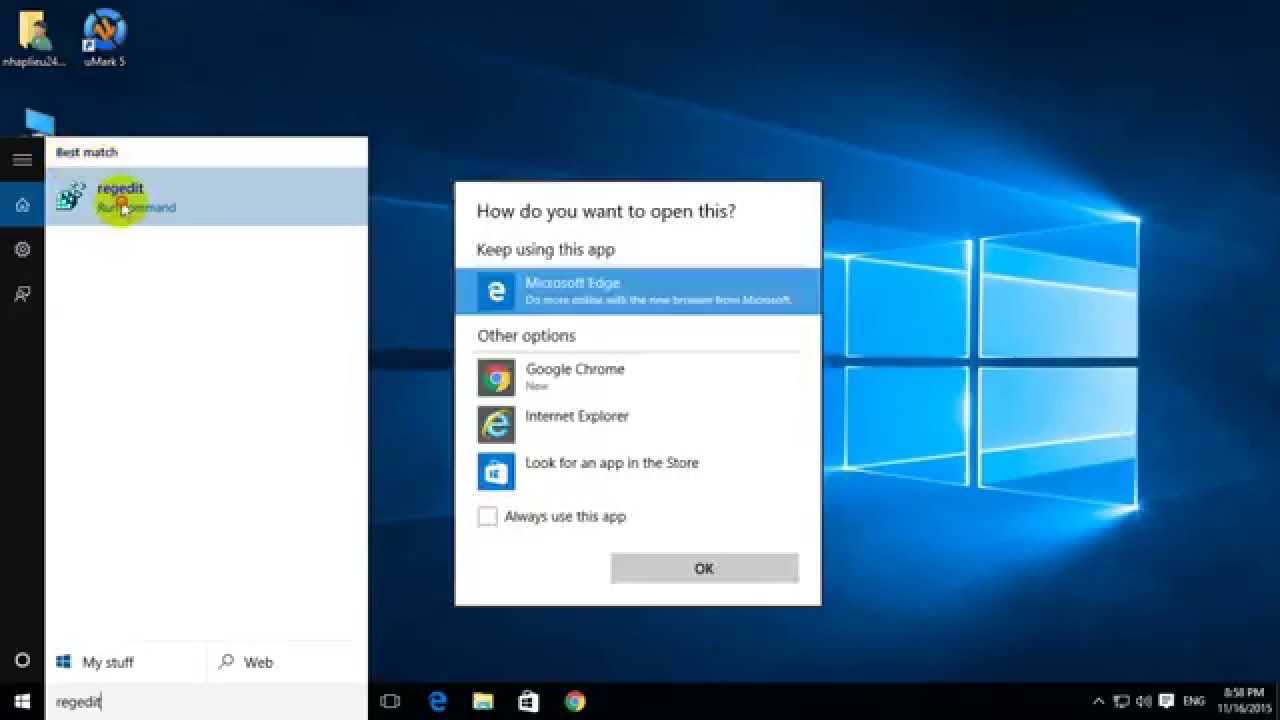Switch search results to Web
The height and width of the screenshot is (720, 1280).
246,662
